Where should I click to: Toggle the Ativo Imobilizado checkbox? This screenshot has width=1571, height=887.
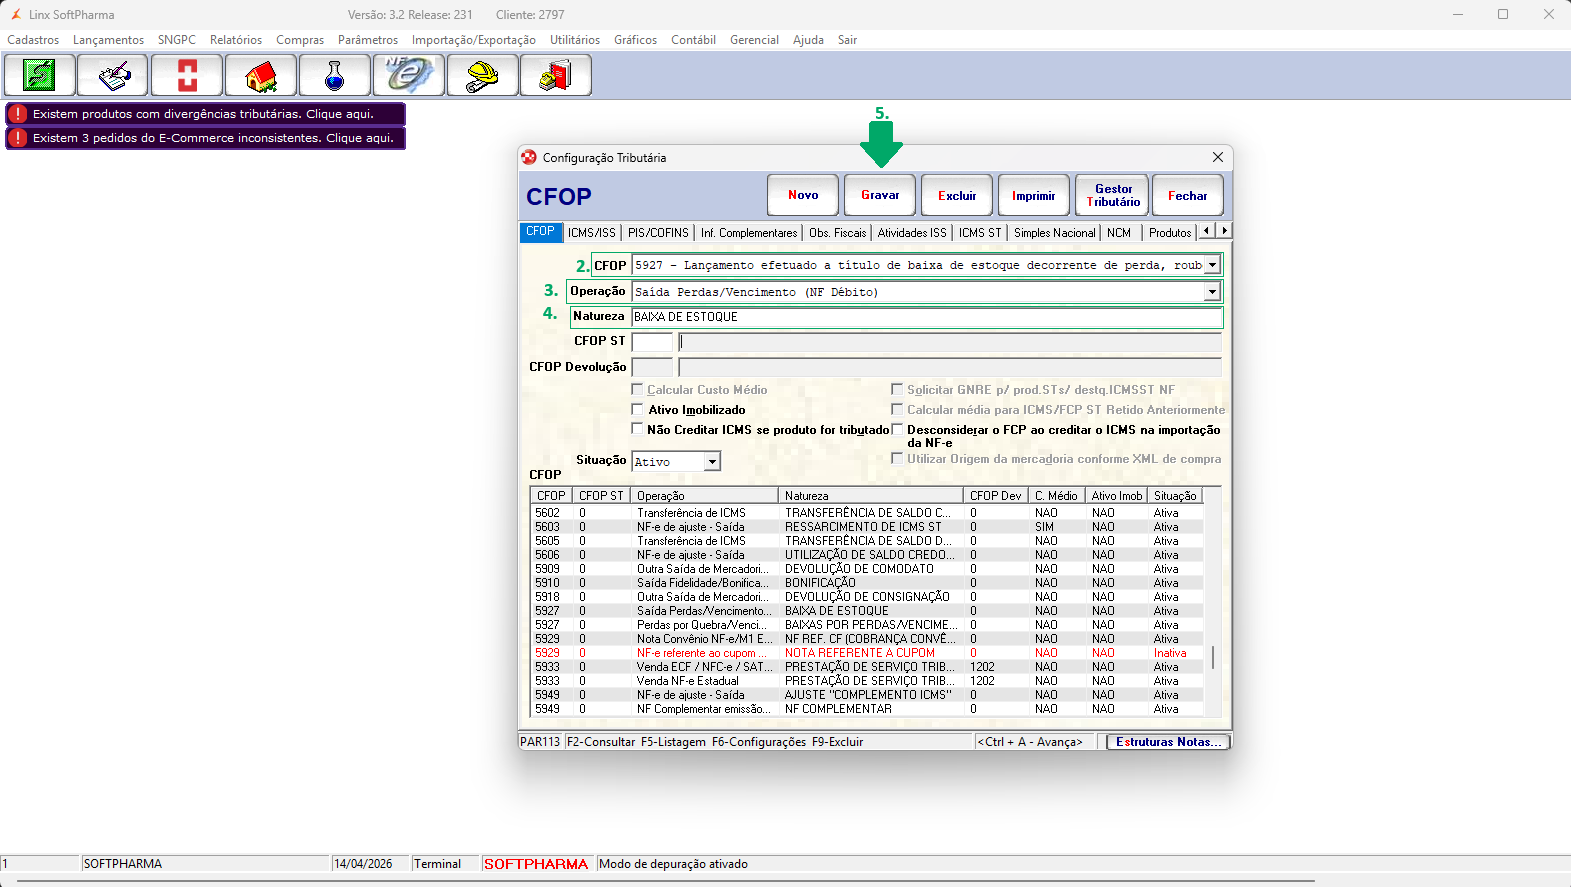coord(637,409)
